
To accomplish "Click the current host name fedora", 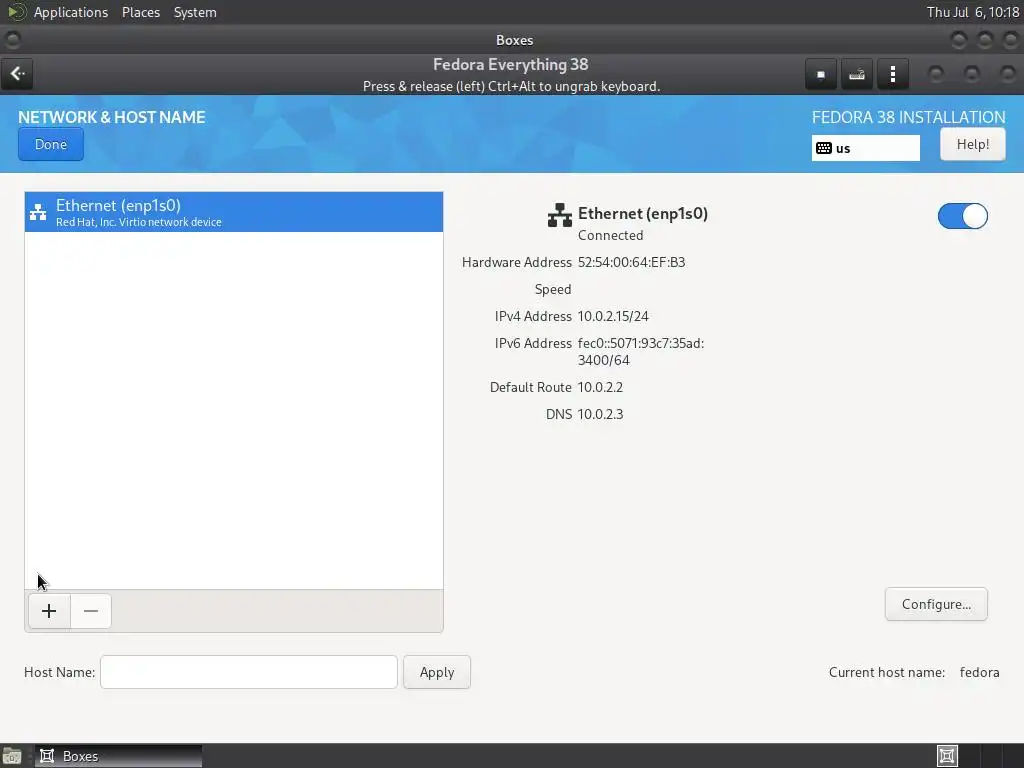I will tap(979, 672).
